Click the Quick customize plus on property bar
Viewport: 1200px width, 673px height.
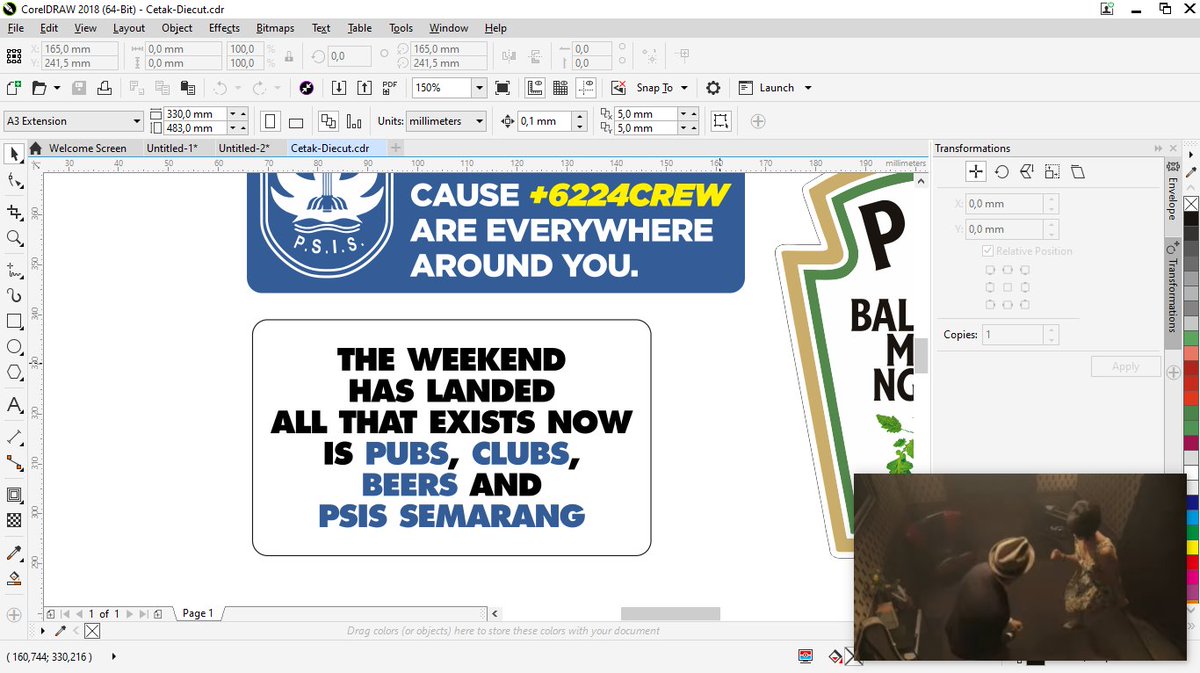coord(758,121)
